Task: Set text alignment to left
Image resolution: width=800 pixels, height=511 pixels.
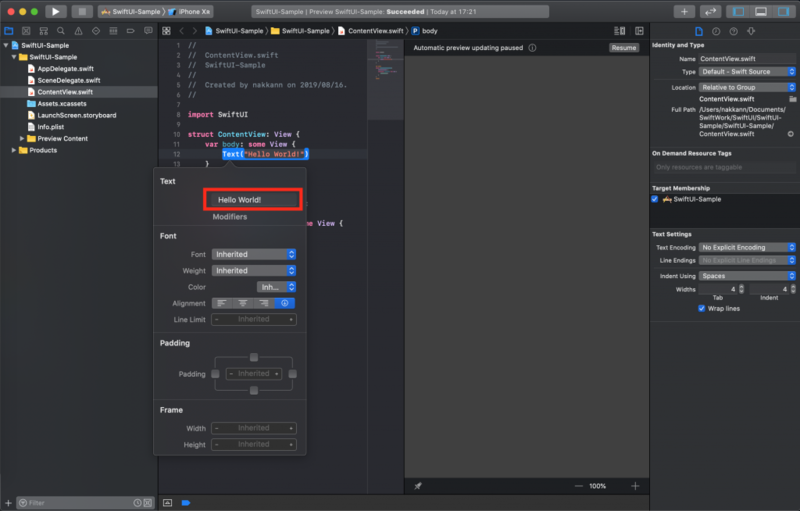Action: pos(222,303)
